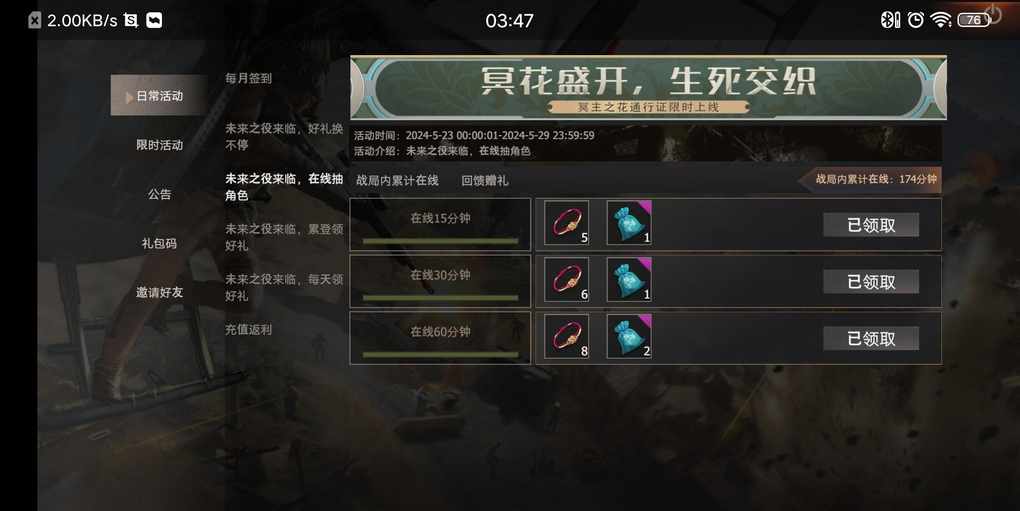
Task: Click 已领取 button for 60-minute reward
Action: click(871, 339)
